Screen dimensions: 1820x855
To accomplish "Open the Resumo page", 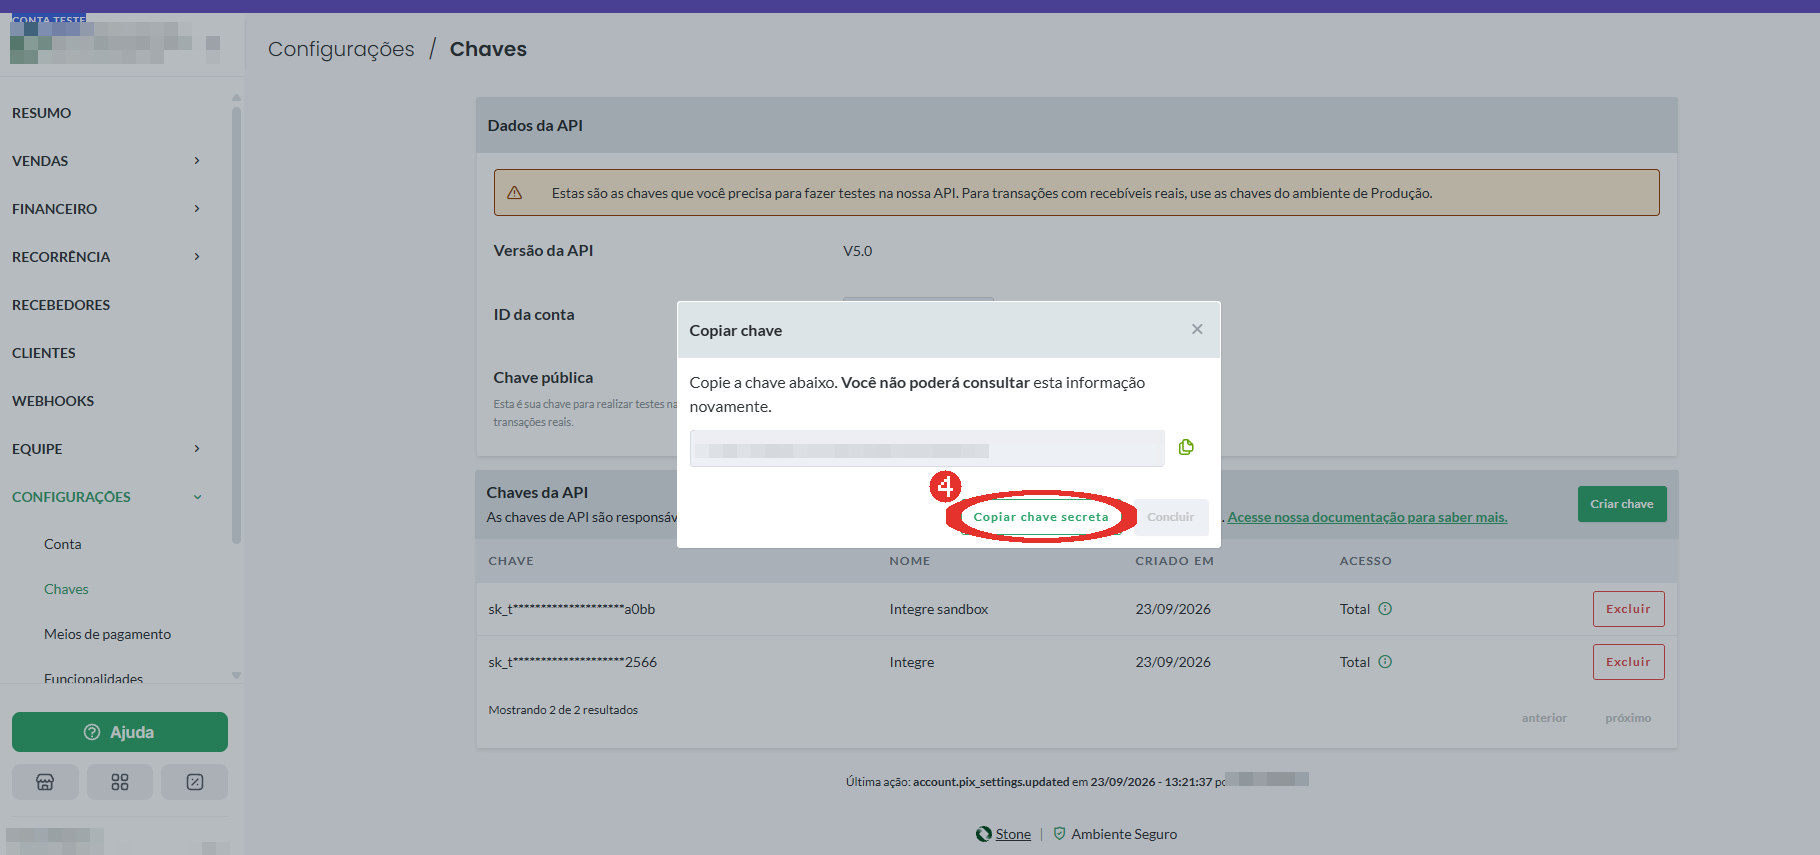I will tap(42, 113).
